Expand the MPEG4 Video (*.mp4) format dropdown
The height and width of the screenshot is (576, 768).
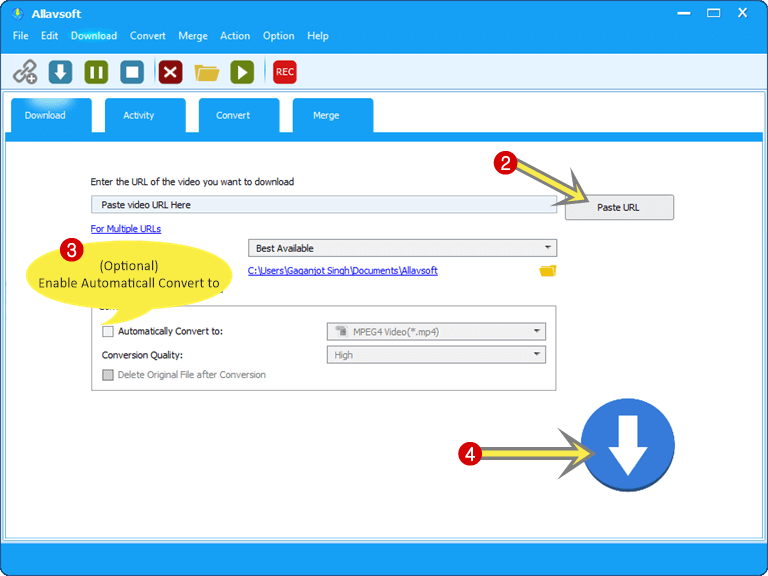coord(436,332)
